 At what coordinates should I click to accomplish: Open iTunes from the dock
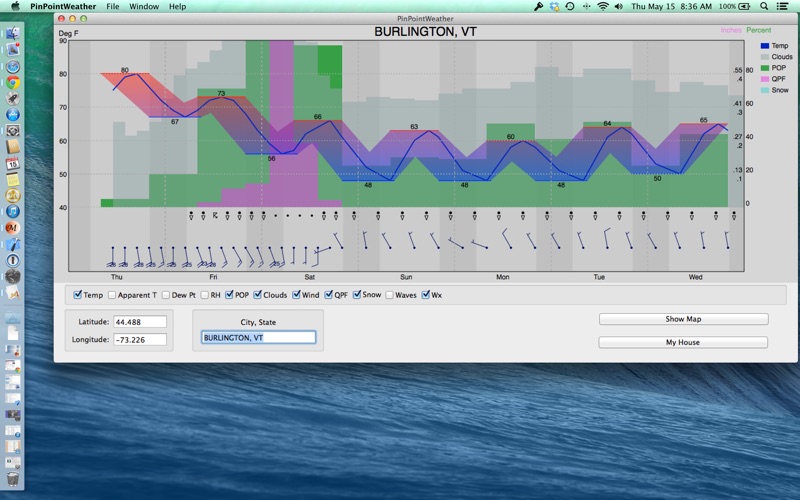13,211
